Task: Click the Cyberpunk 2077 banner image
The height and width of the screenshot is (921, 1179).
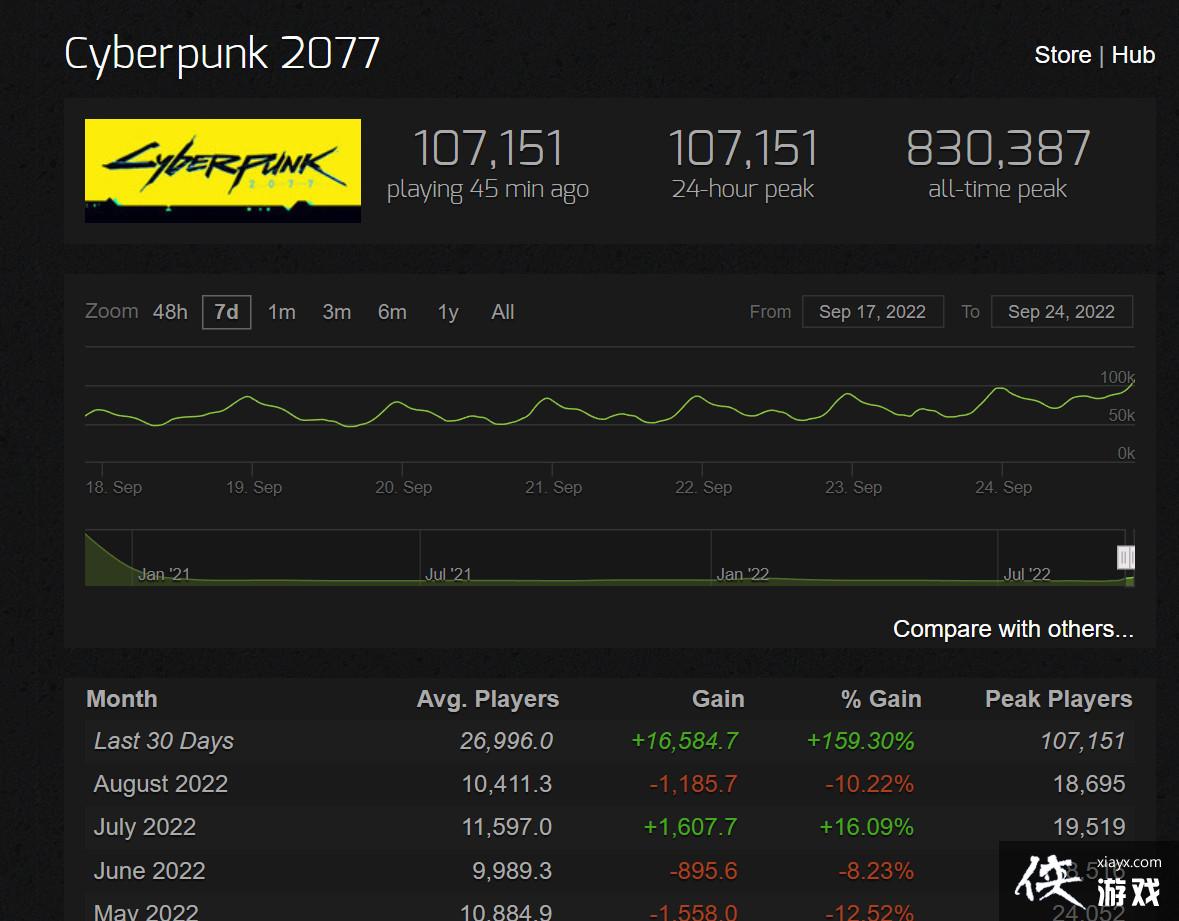Action: [222, 170]
